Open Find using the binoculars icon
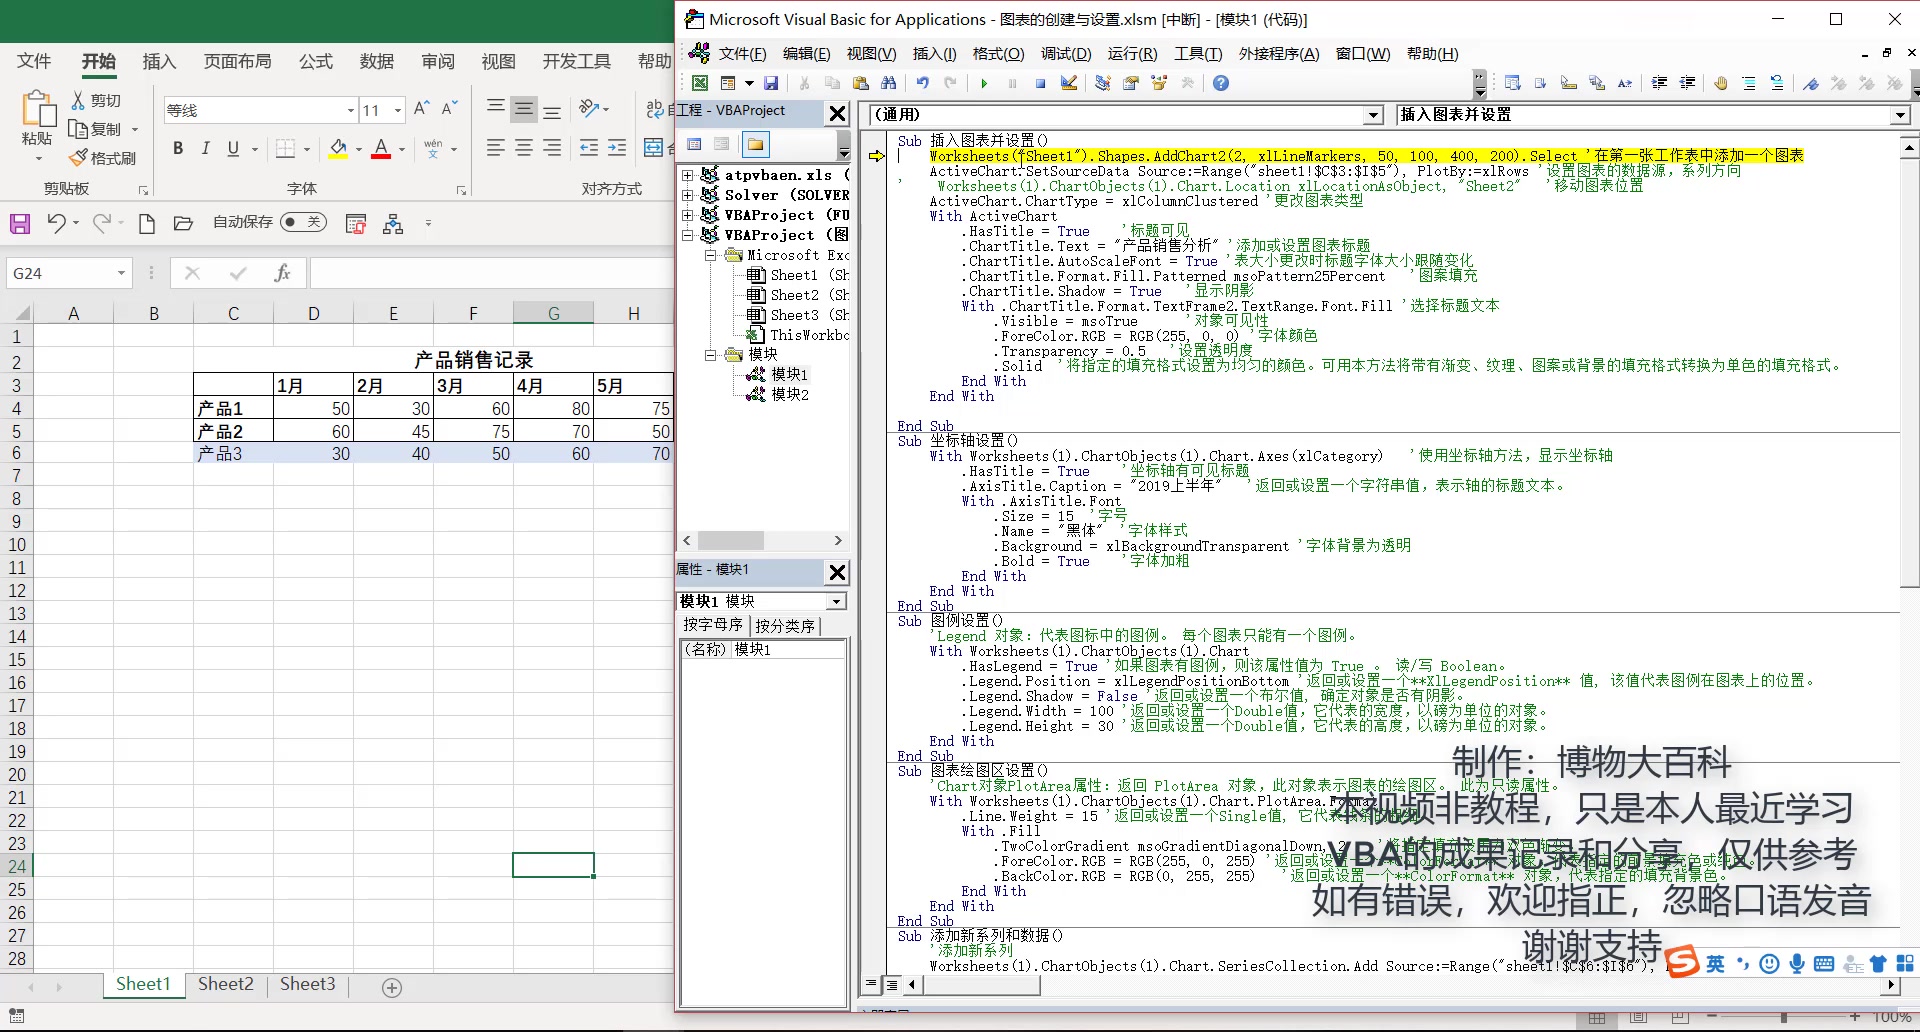Screen dimensions: 1920x1032 889,83
